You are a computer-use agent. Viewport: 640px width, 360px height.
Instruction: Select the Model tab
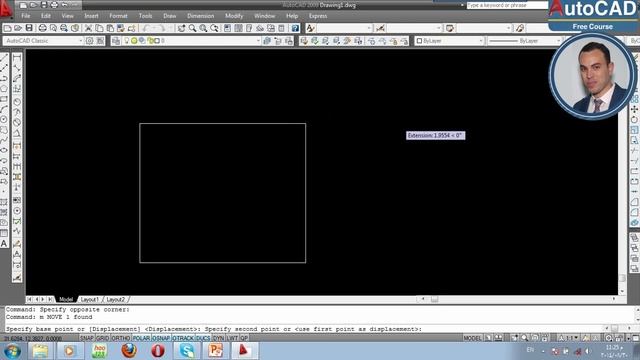click(66, 300)
